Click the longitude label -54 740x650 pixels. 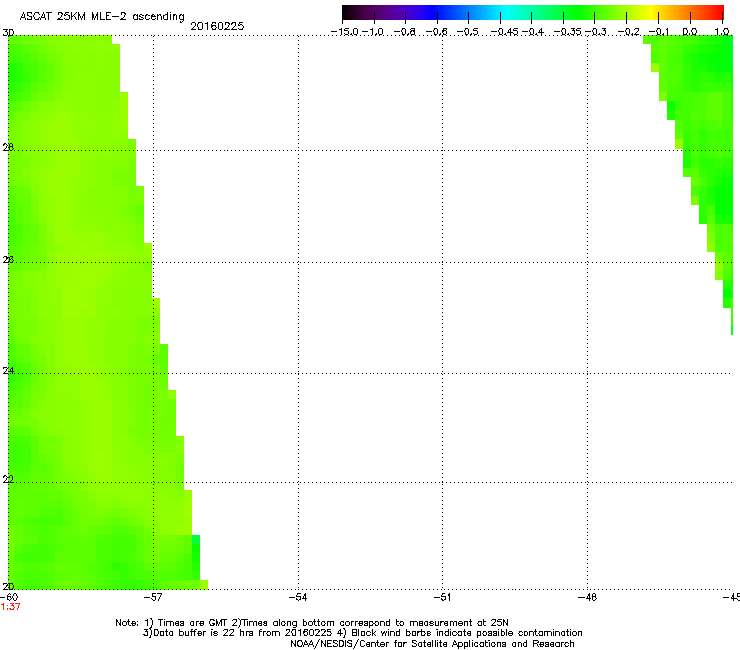(x=298, y=597)
